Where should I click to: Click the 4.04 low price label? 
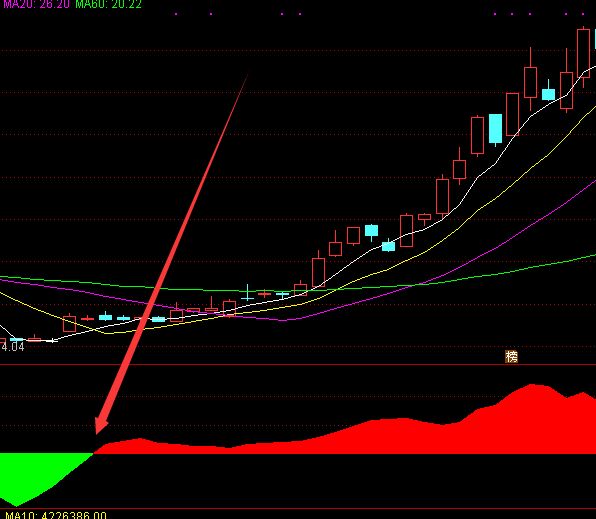point(12,346)
